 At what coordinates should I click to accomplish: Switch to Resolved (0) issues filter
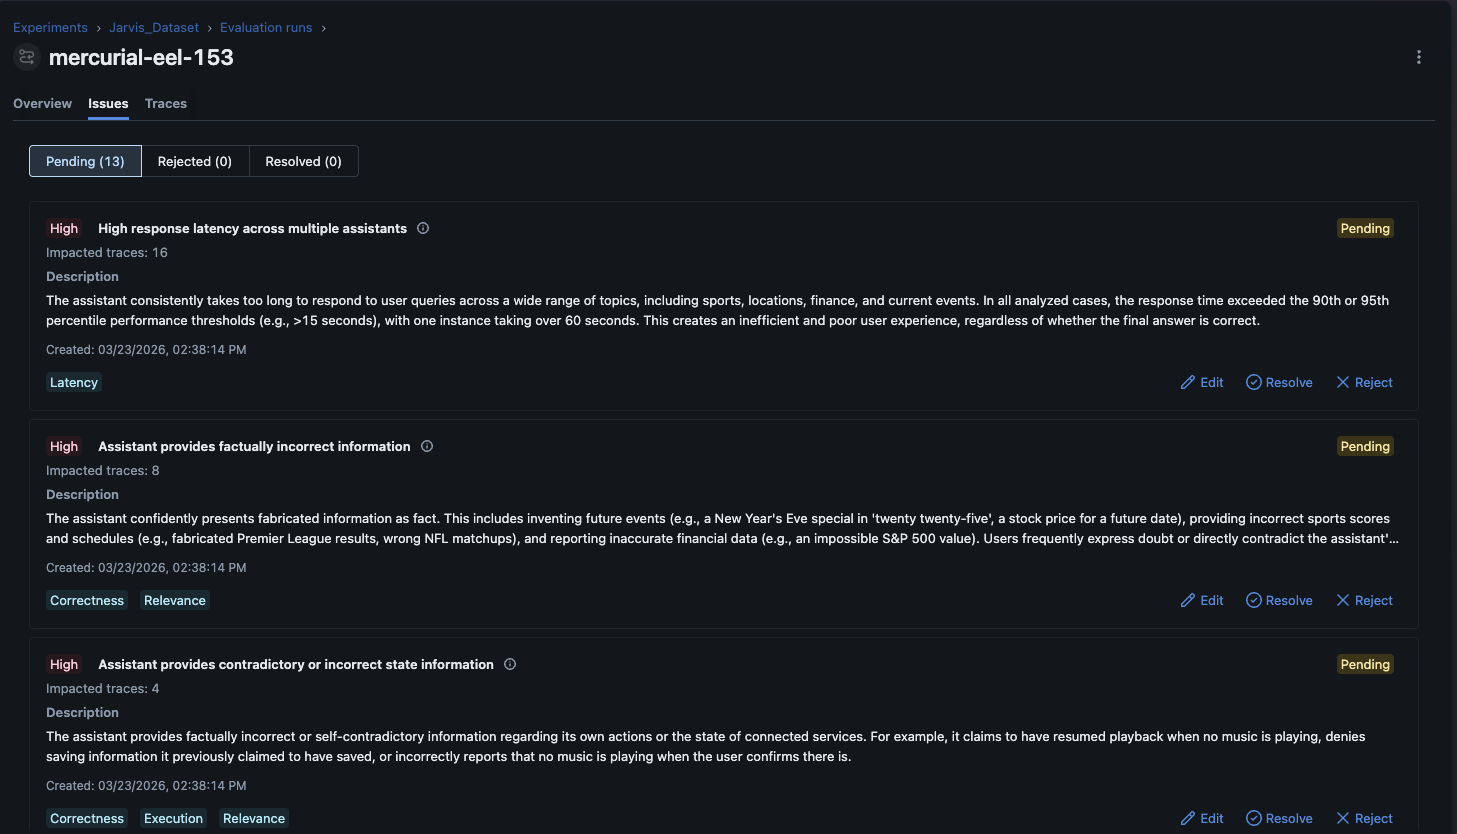303,161
